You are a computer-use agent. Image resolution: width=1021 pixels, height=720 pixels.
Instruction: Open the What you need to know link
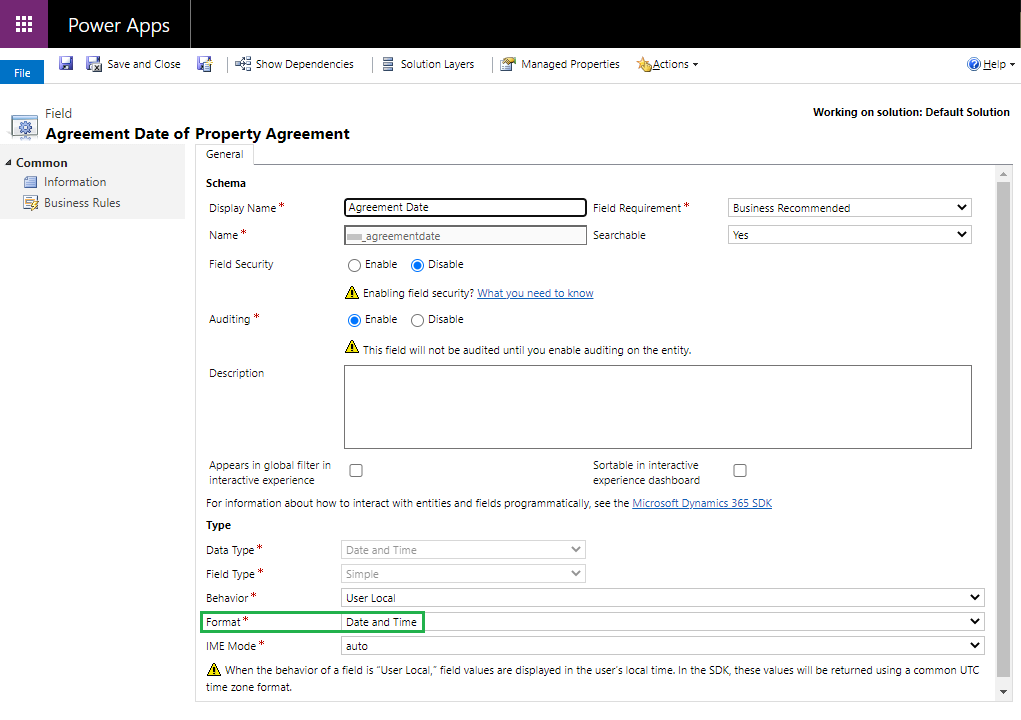pyautogui.click(x=535, y=293)
